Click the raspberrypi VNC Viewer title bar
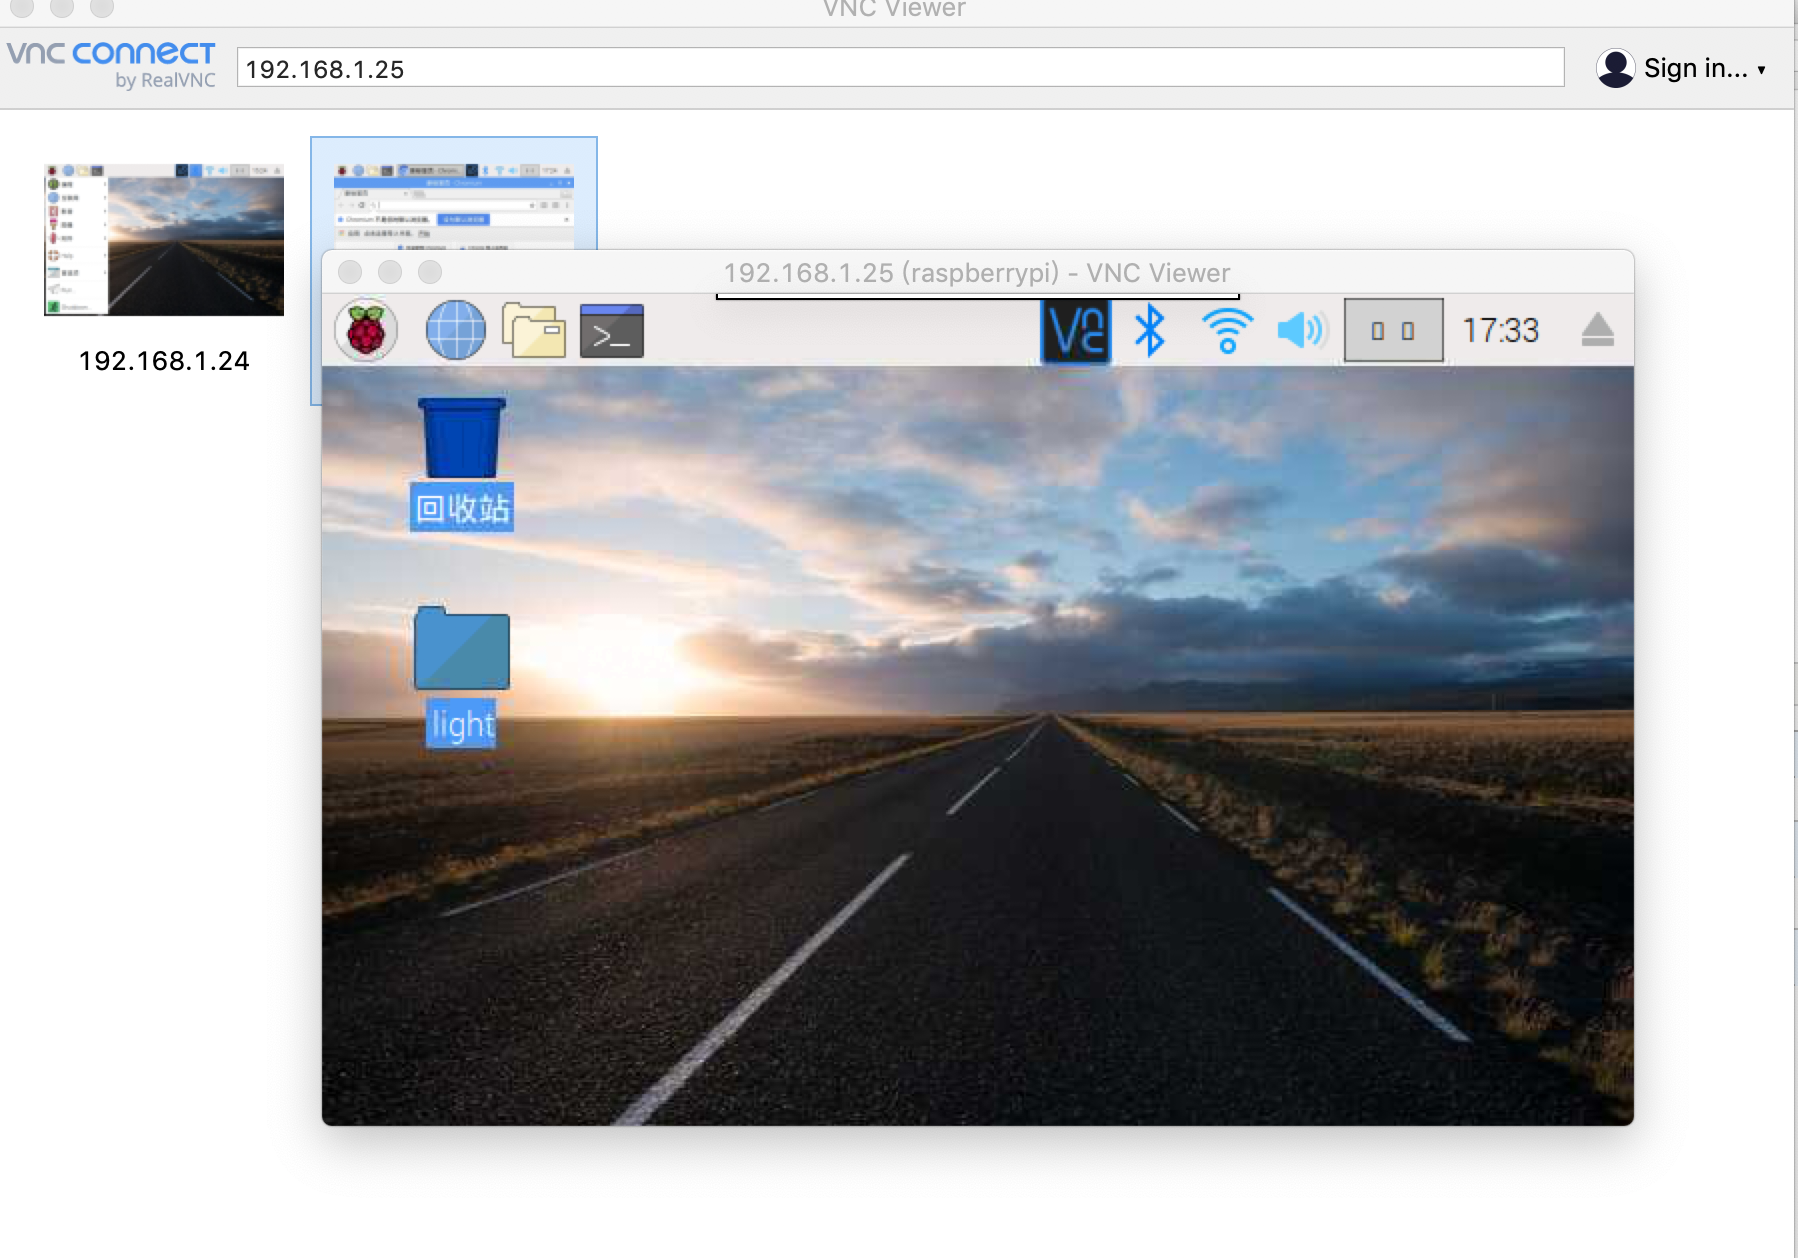 pos(977,272)
